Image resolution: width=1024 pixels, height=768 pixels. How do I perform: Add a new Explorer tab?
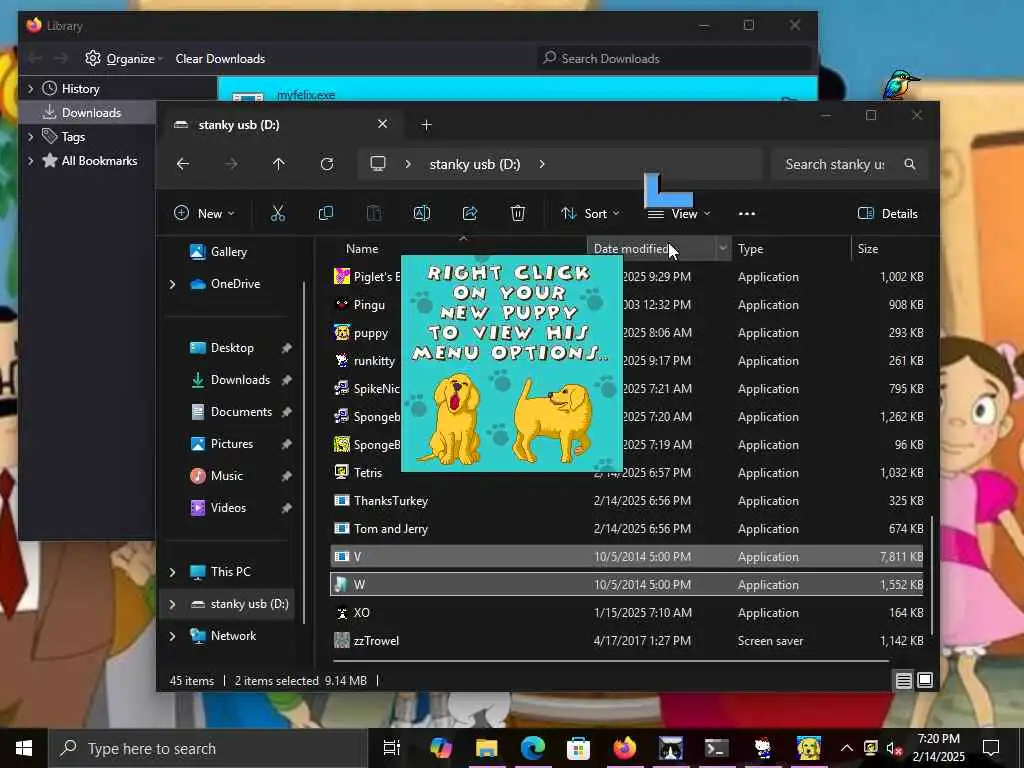pyautogui.click(x=426, y=125)
